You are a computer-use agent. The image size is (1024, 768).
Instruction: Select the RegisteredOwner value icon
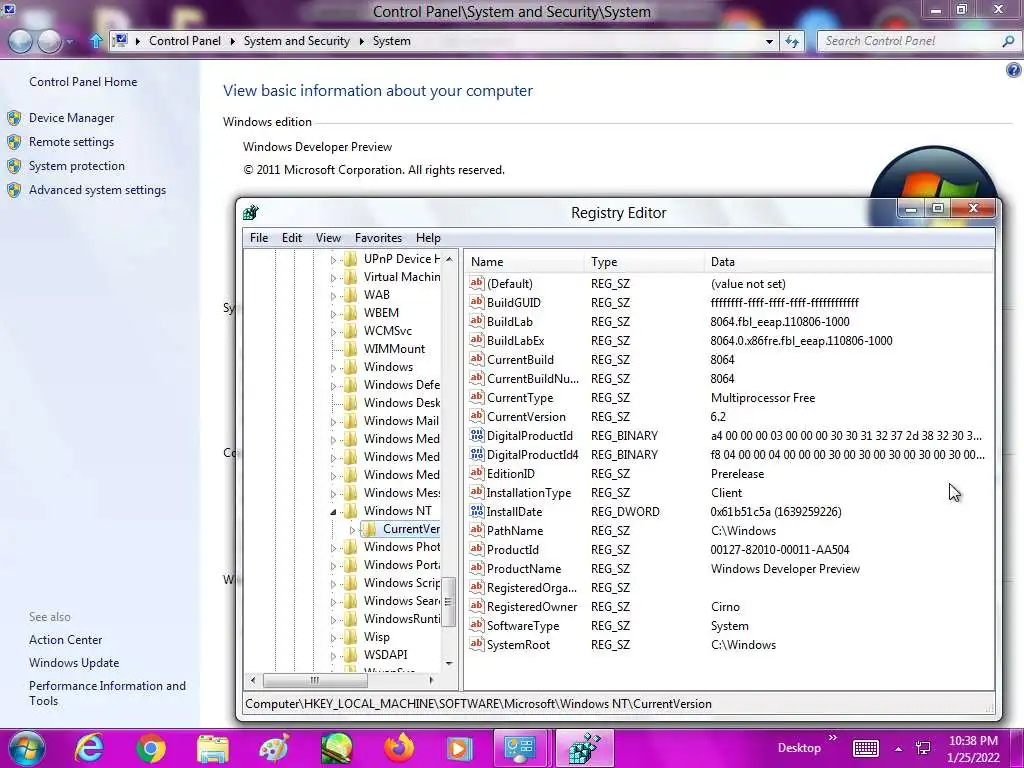(477, 607)
